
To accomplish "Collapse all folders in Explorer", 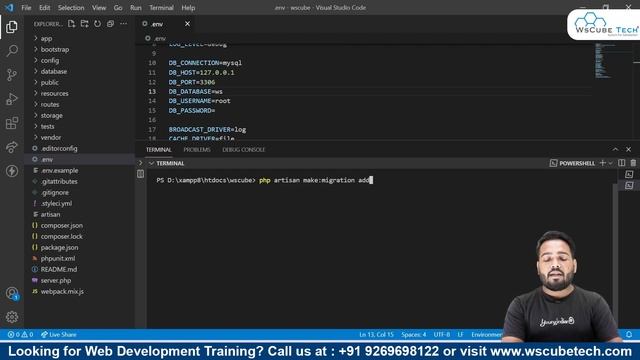I will pos(110,24).
